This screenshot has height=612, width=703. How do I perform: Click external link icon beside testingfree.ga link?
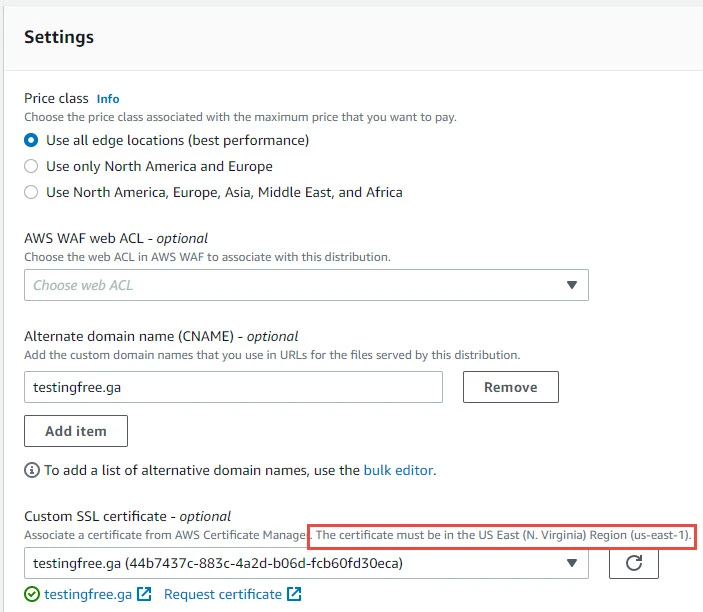[x=144, y=594]
